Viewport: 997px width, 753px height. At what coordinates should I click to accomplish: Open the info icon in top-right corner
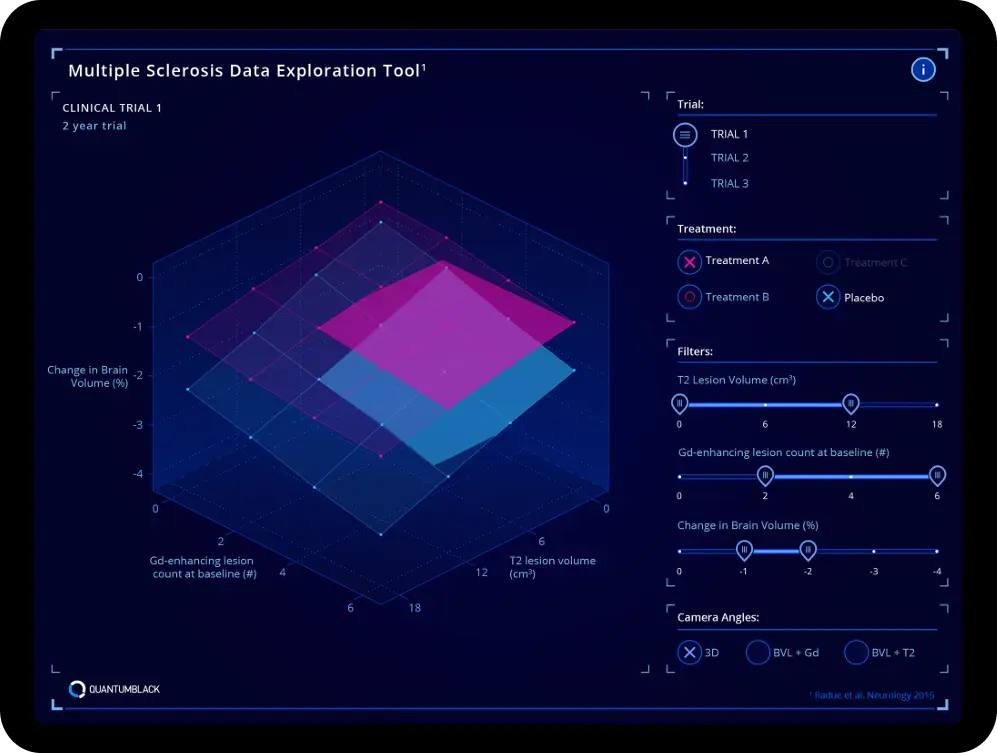click(x=922, y=69)
